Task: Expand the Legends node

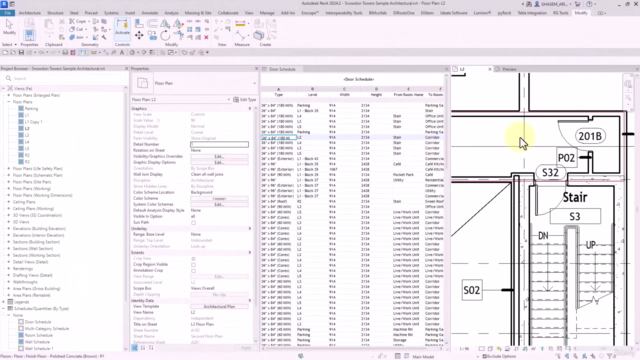Action: click(x=4, y=302)
